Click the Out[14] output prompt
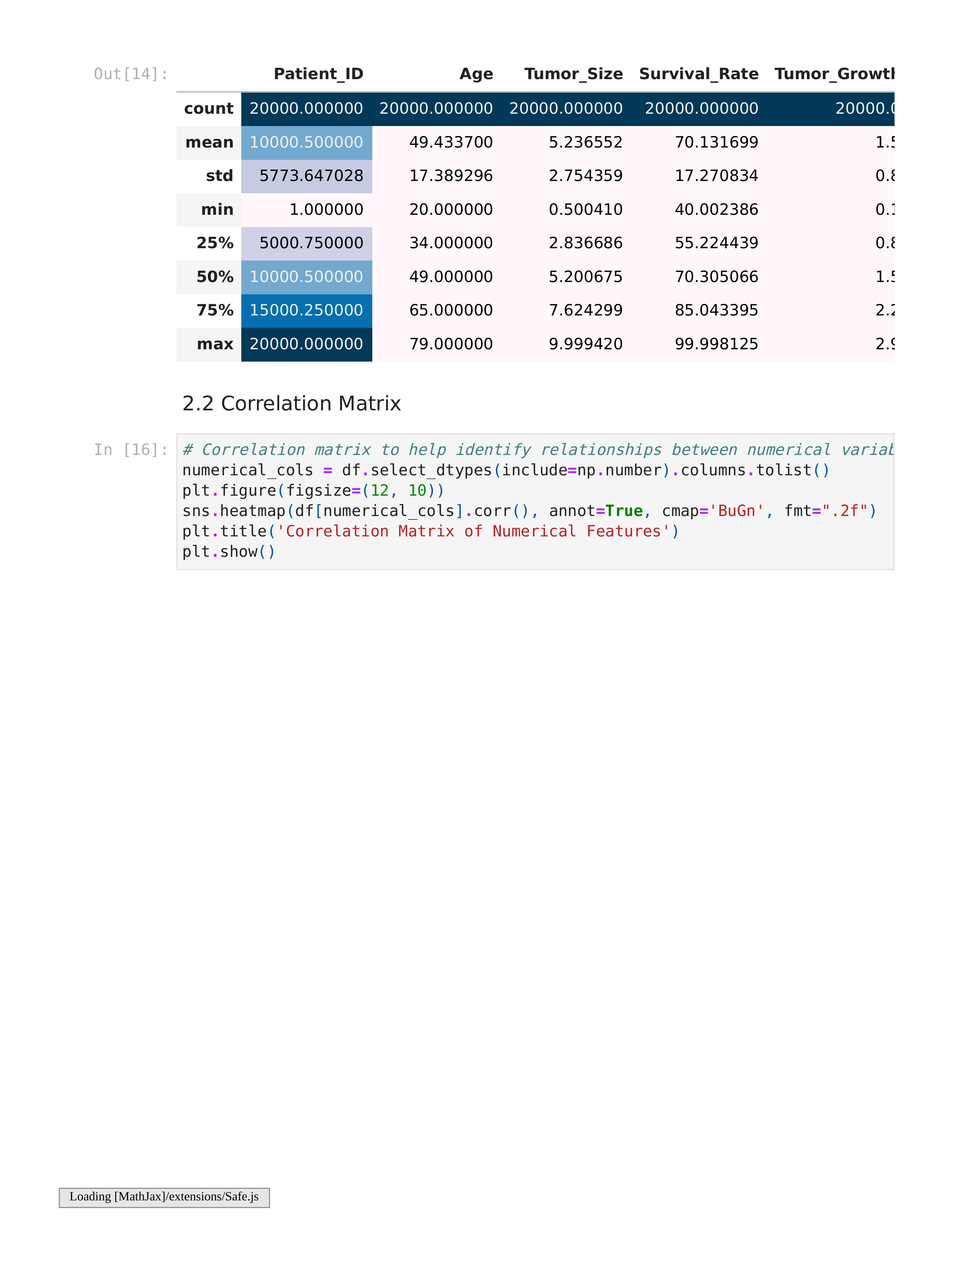 pos(131,74)
